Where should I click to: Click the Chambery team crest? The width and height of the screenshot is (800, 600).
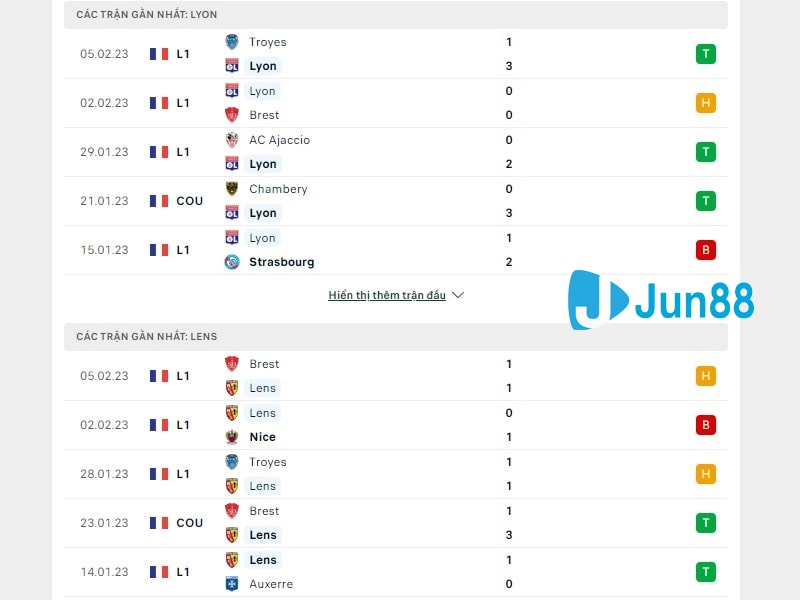[232, 189]
